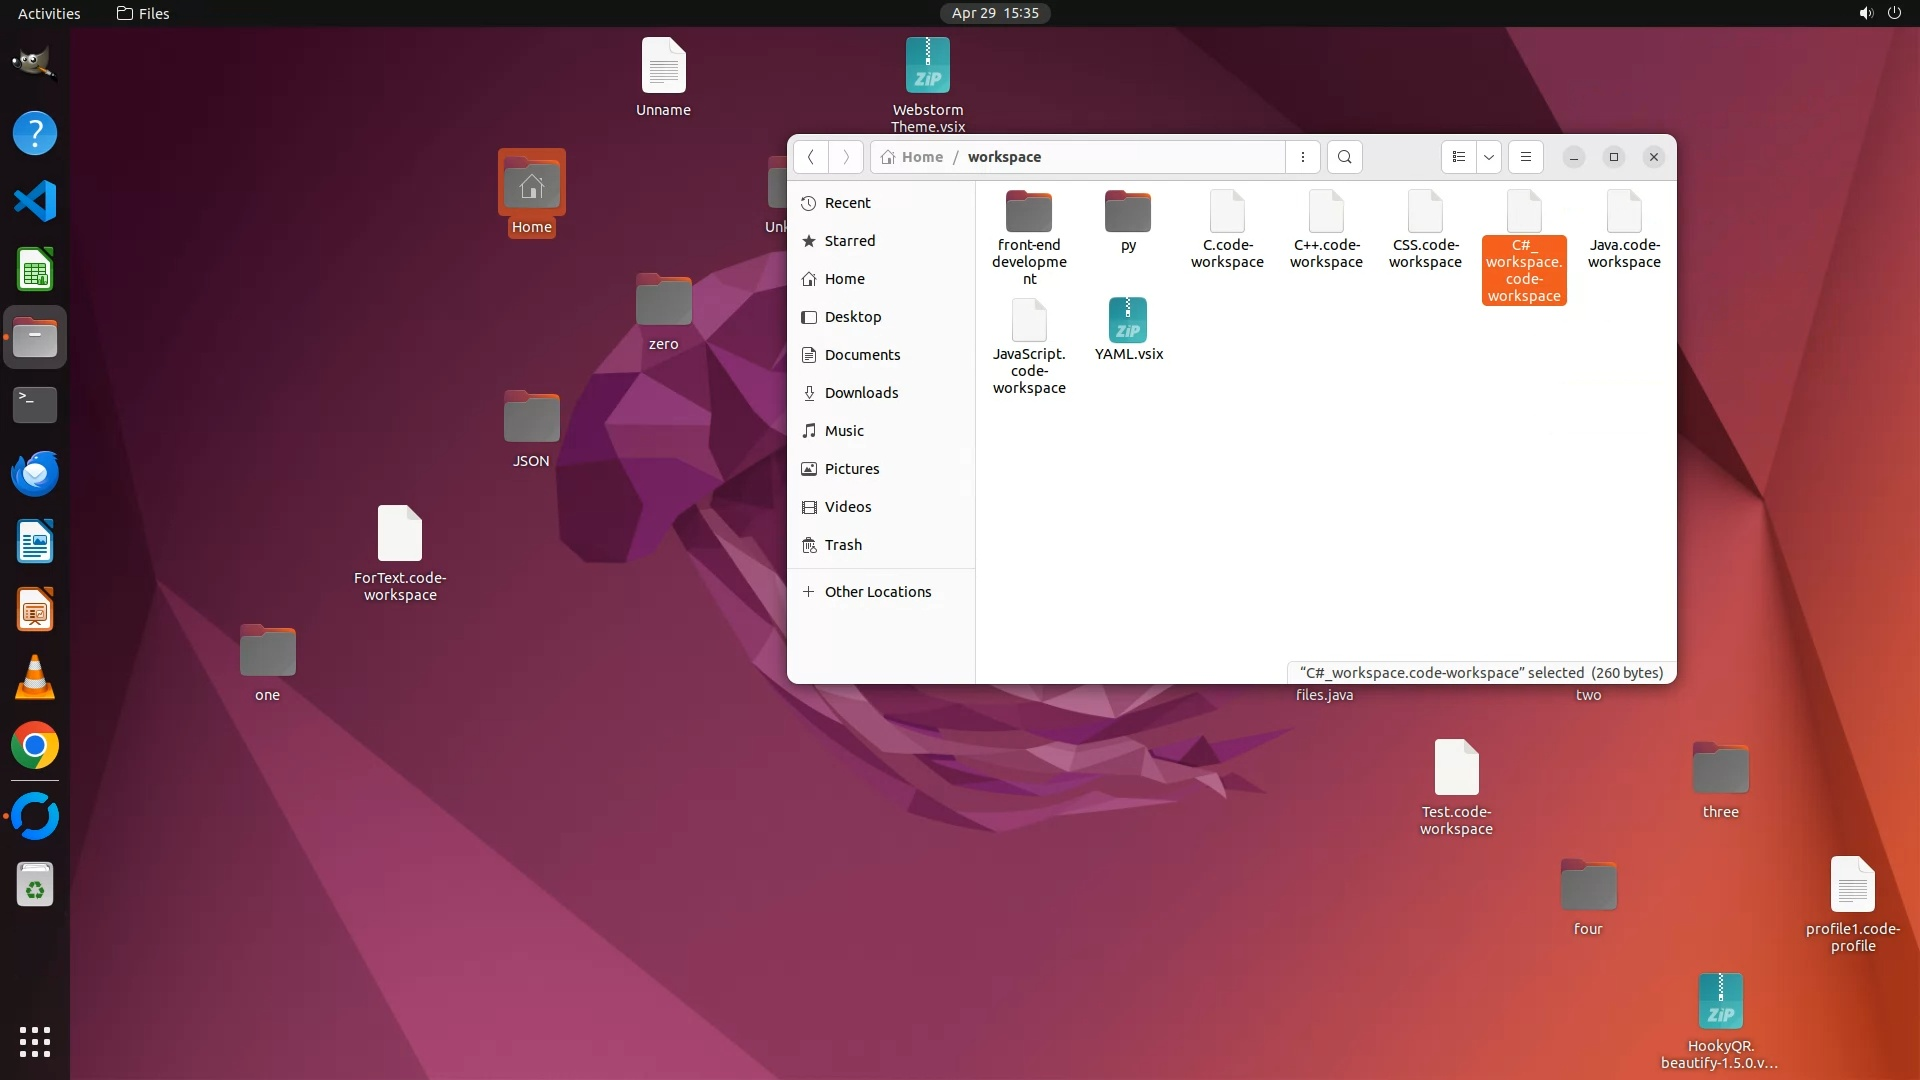
Task: Select Trash in the sidebar
Action: tap(843, 545)
